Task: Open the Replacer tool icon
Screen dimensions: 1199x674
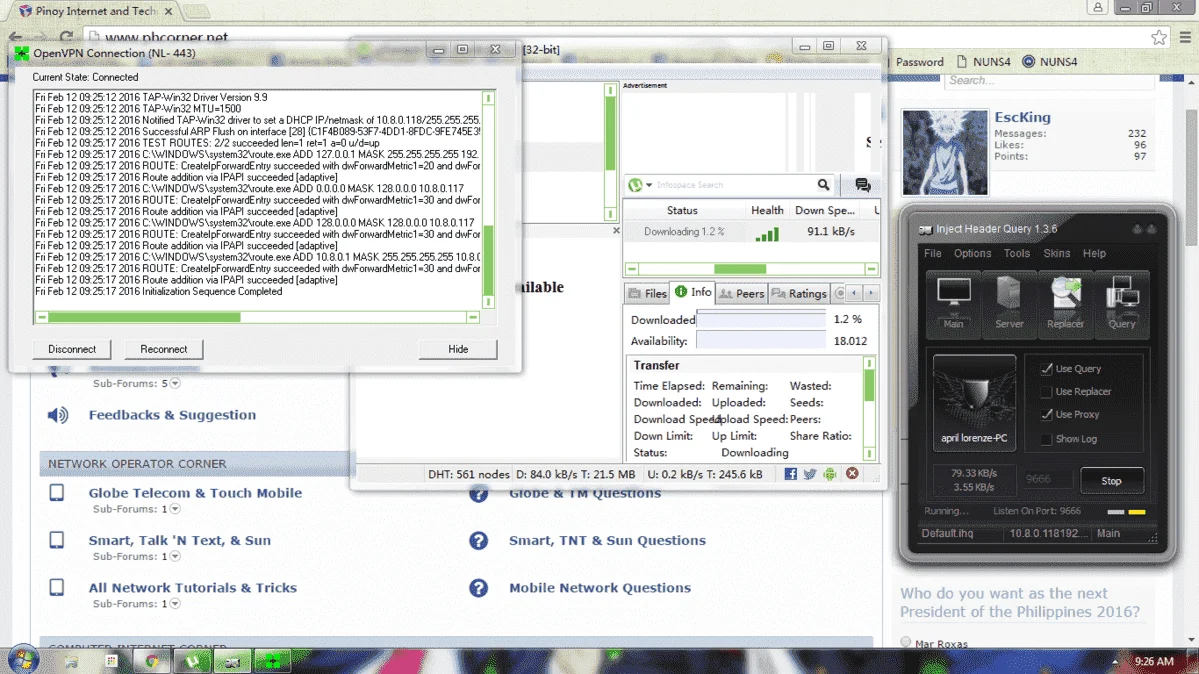Action: pos(1065,303)
